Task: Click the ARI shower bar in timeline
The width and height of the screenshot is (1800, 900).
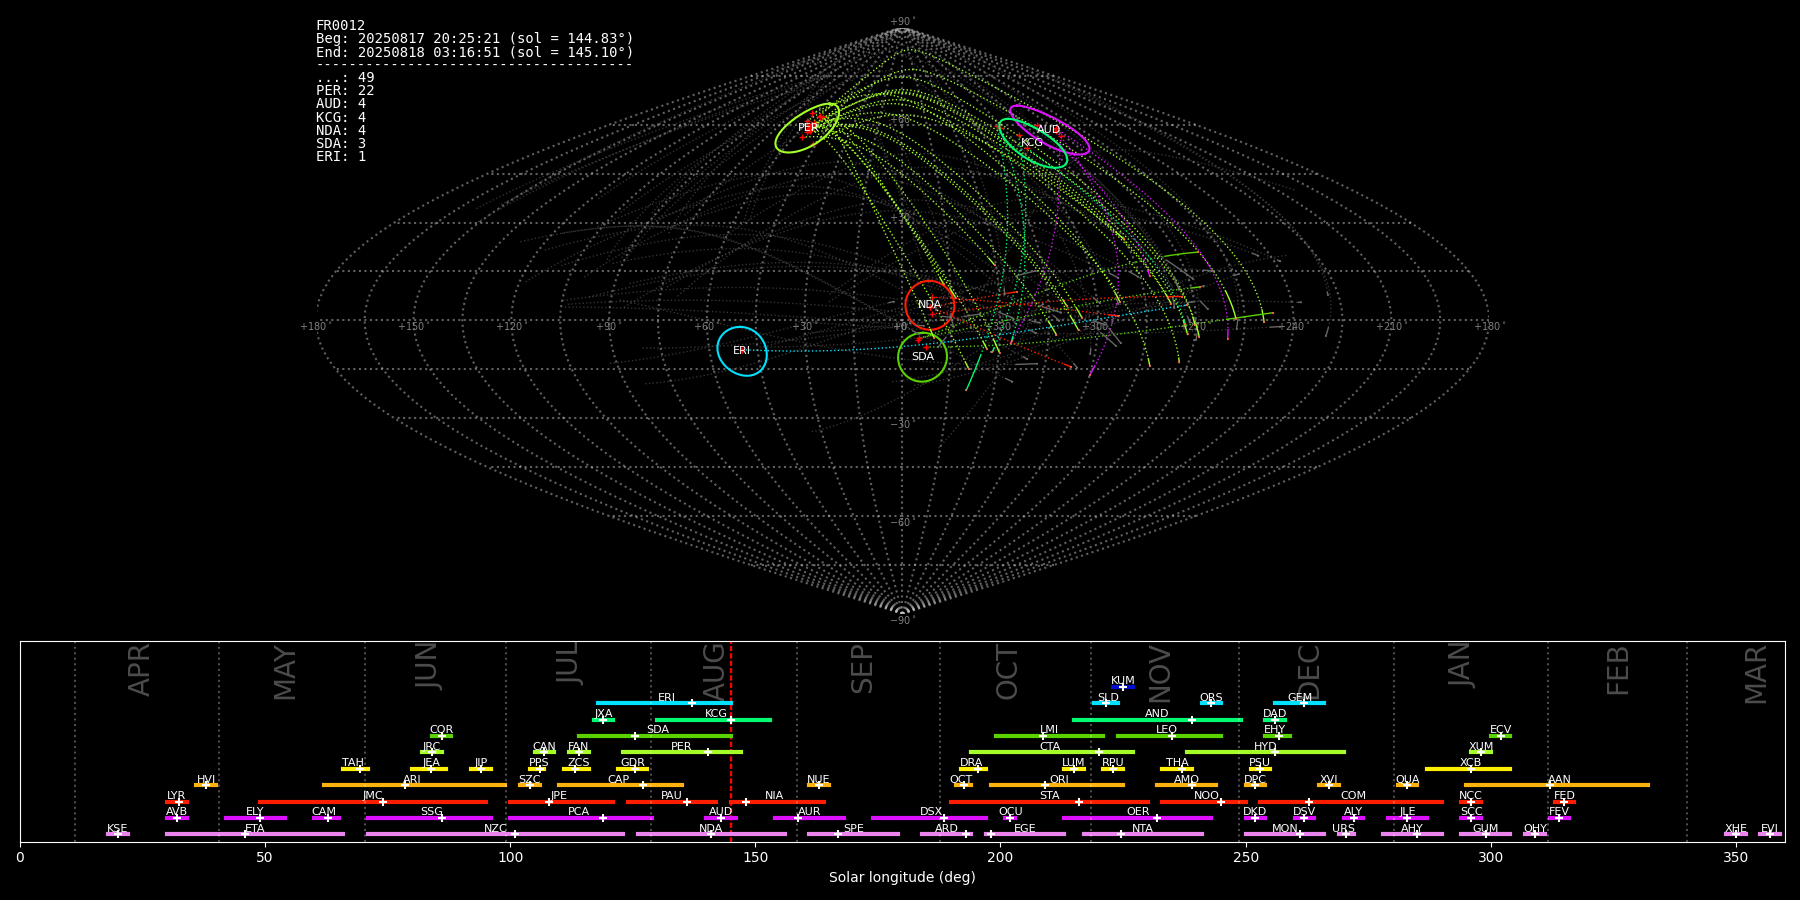Action: (414, 785)
